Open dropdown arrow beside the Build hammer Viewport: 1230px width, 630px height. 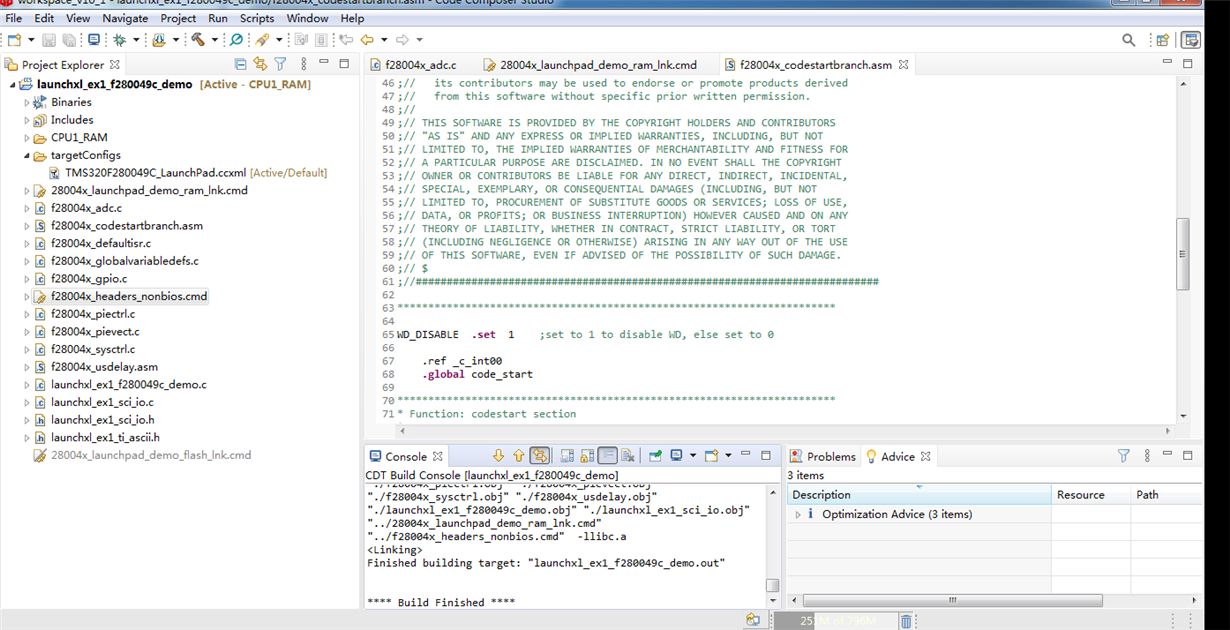(215, 40)
